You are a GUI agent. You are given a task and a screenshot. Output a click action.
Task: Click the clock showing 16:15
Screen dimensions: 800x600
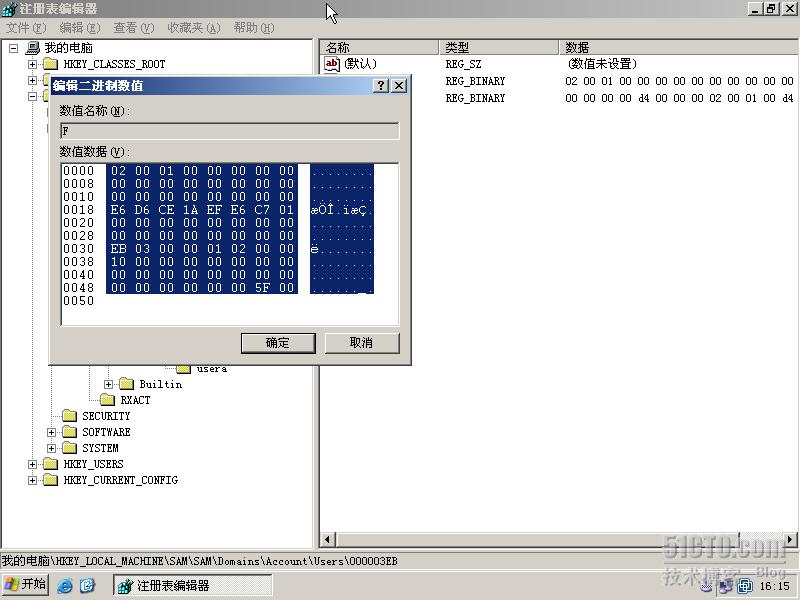pos(774,586)
